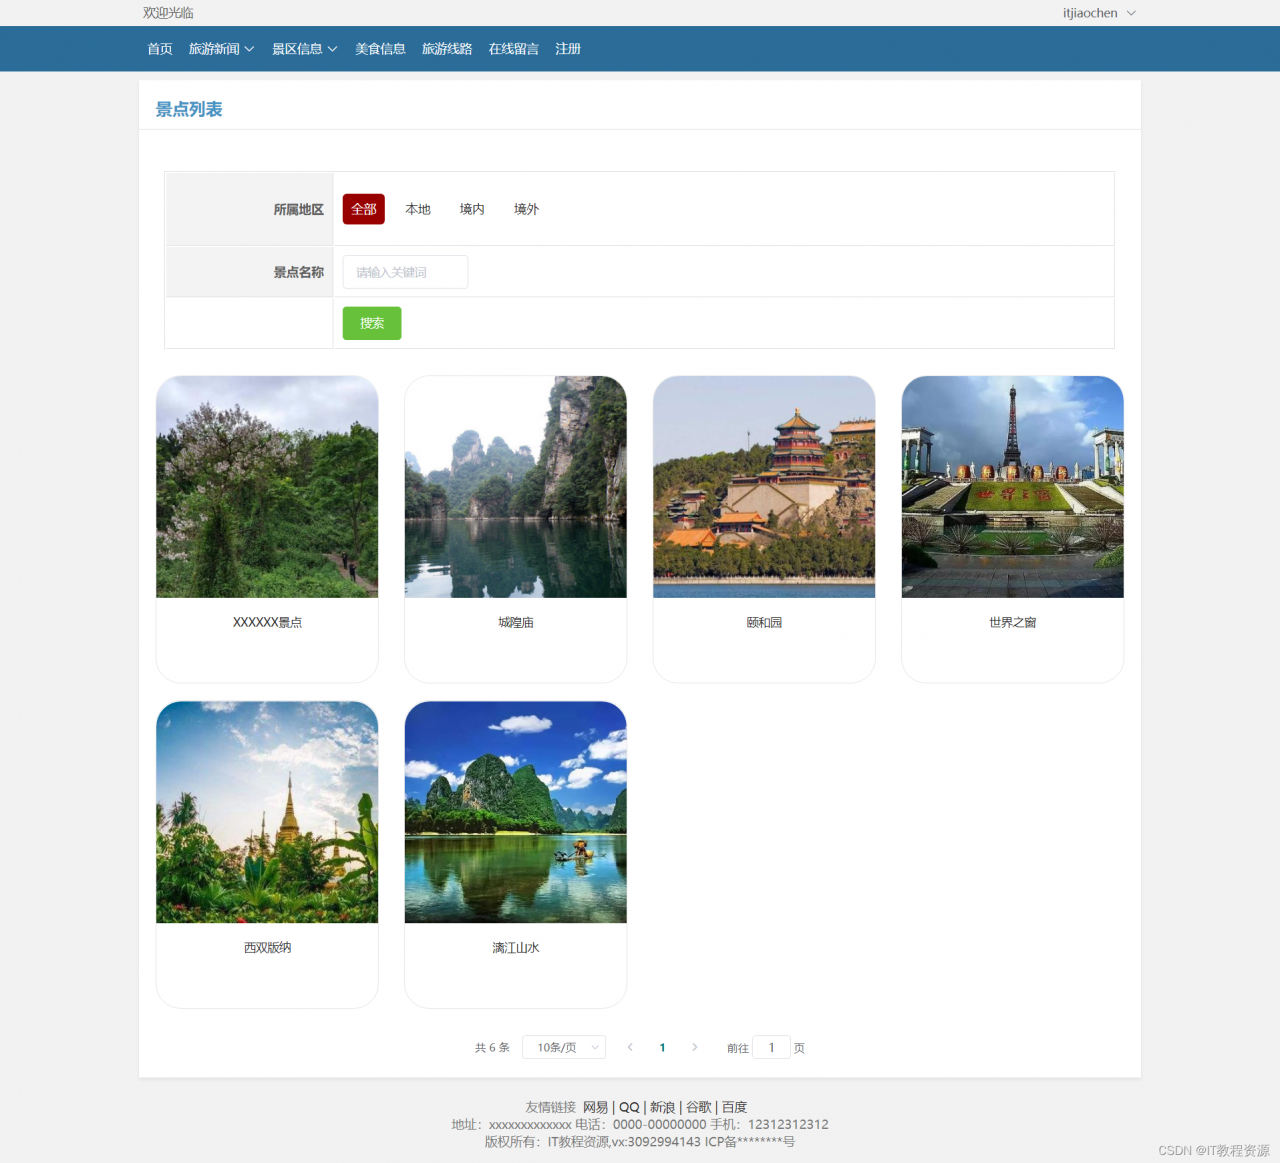This screenshot has width=1280, height=1163.
Task: Select the 全部 region filter
Action: pyautogui.click(x=364, y=209)
